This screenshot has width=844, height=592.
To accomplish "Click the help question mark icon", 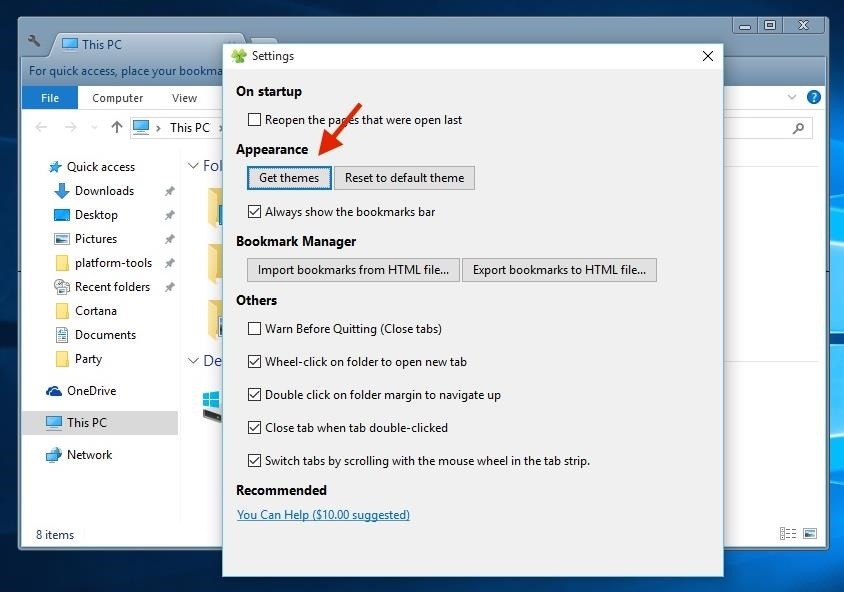I will (x=813, y=97).
